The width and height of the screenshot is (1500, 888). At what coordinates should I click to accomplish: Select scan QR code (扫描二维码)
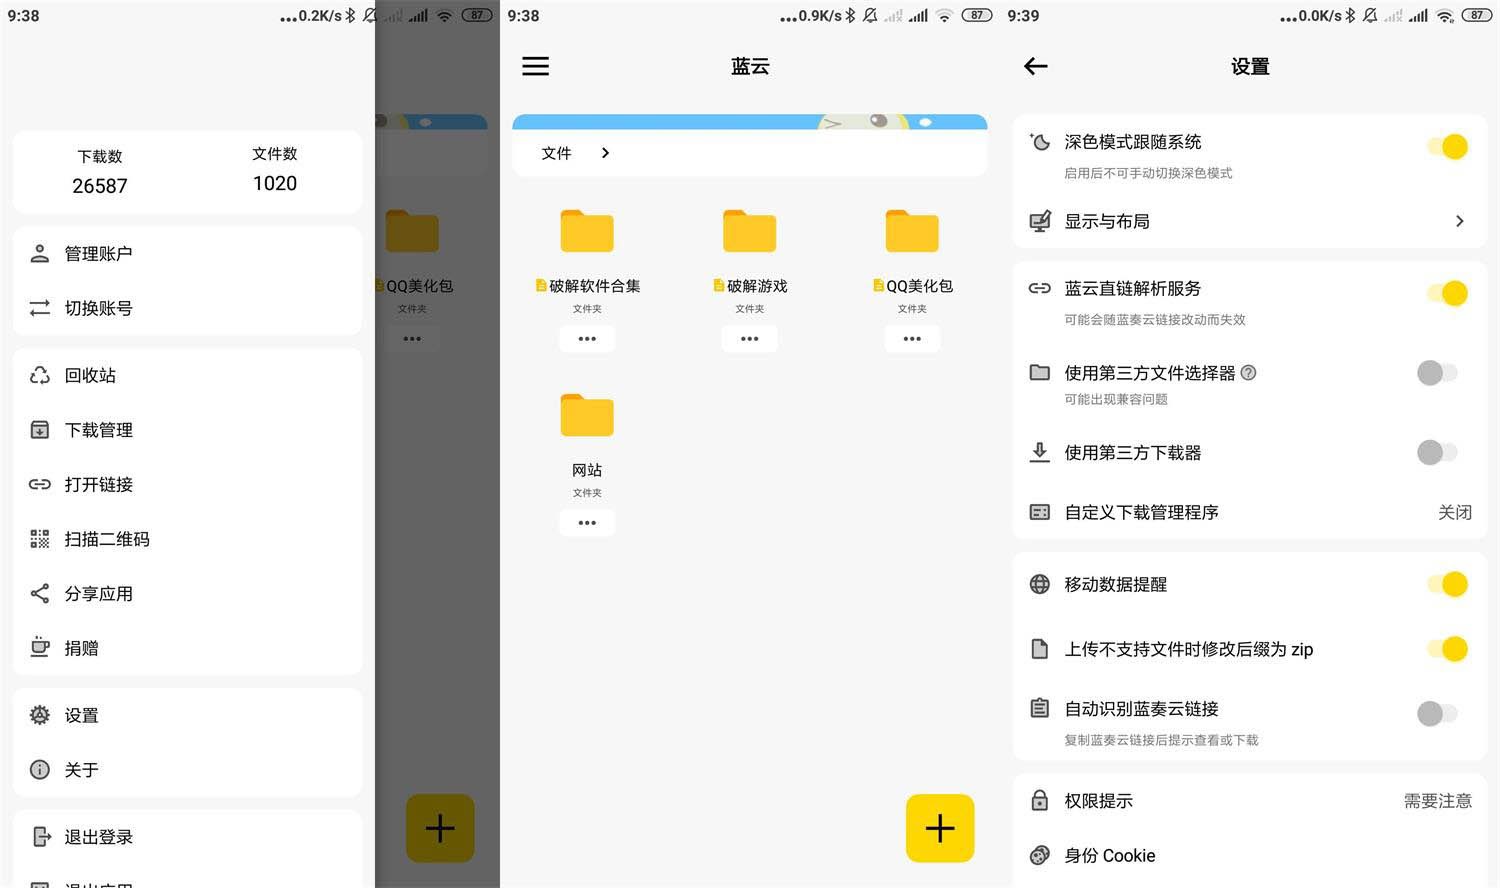[x=106, y=539]
